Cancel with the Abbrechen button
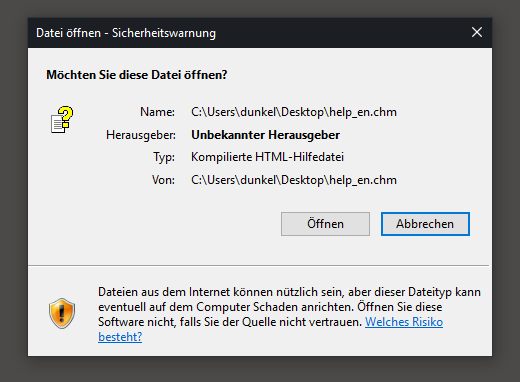The width and height of the screenshot is (520, 382). (x=425, y=224)
